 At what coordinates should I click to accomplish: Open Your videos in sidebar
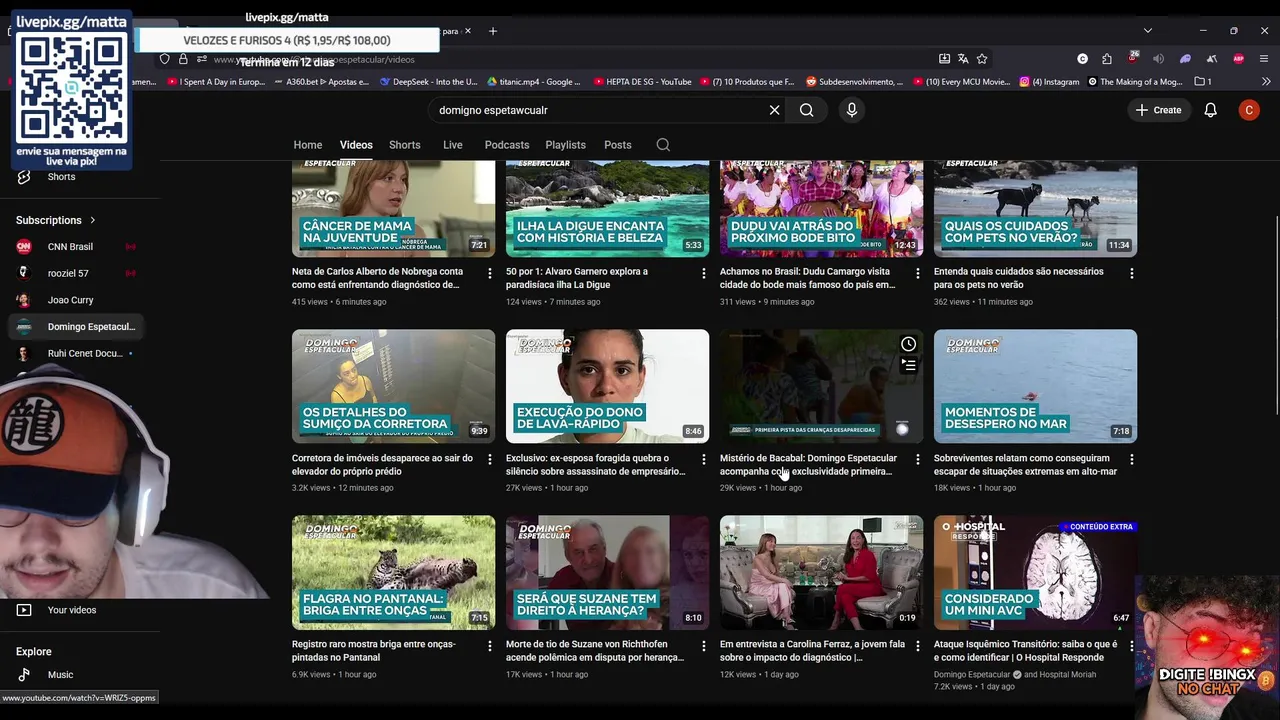tap(72, 610)
